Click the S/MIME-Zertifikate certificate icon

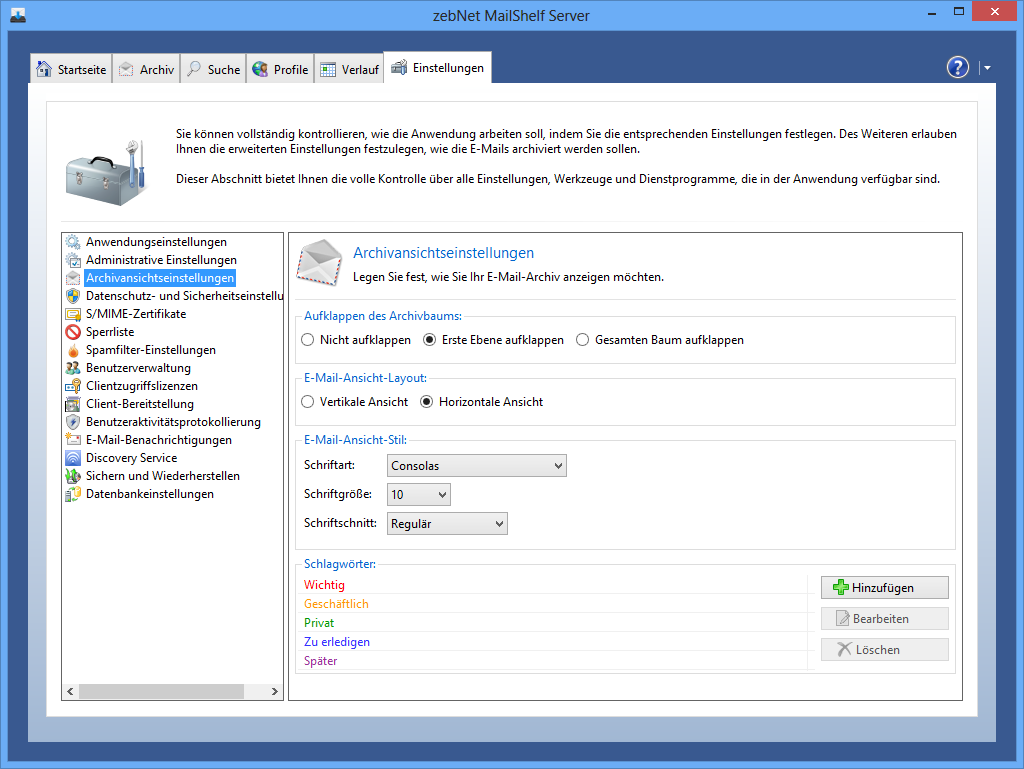pos(73,314)
